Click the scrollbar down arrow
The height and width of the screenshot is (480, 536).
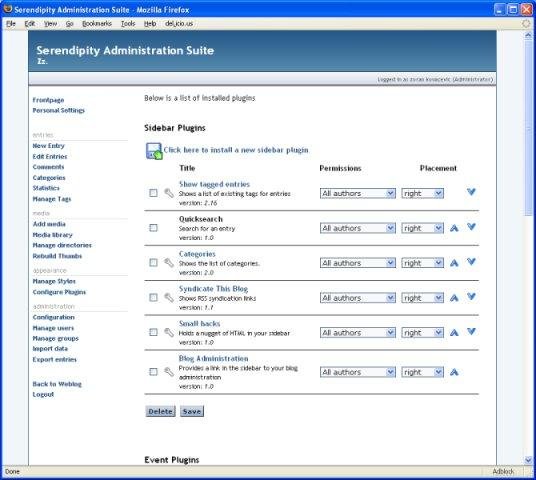[528, 460]
